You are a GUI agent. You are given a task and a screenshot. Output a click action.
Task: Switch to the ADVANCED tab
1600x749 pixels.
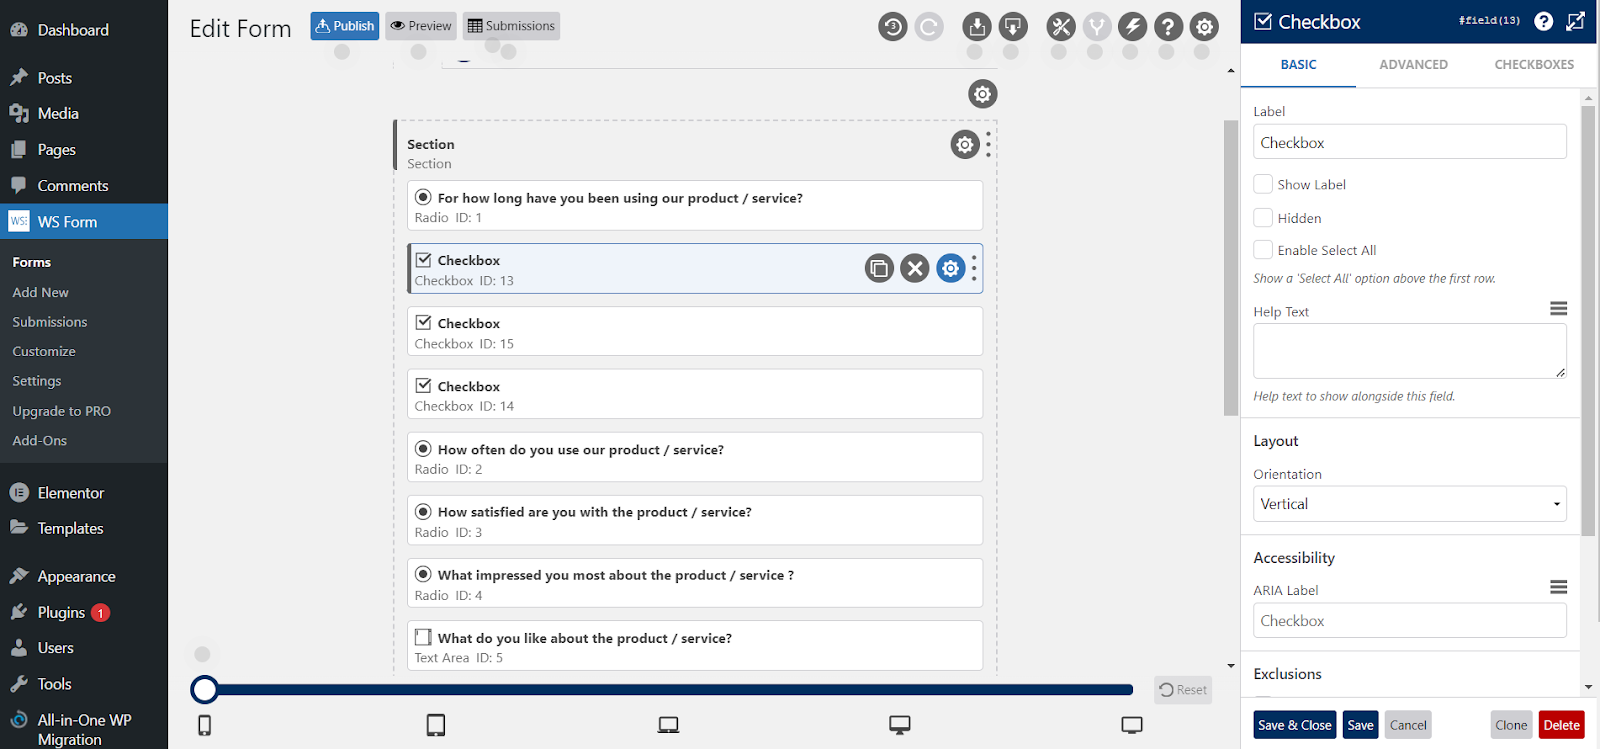1413,65
